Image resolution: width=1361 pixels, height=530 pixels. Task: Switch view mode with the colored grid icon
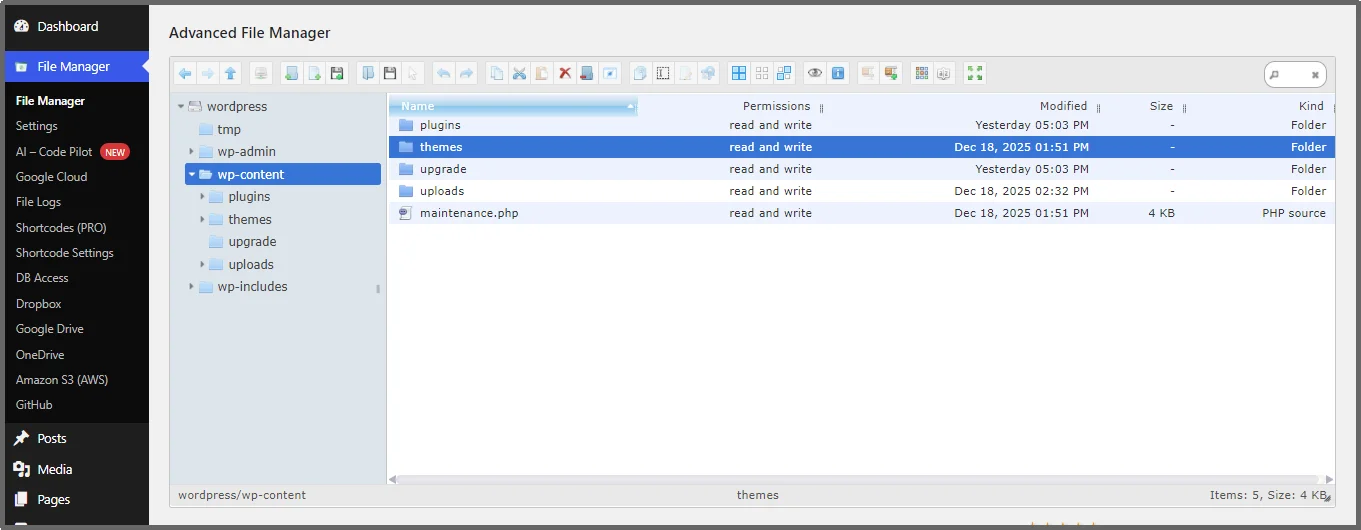click(x=922, y=73)
